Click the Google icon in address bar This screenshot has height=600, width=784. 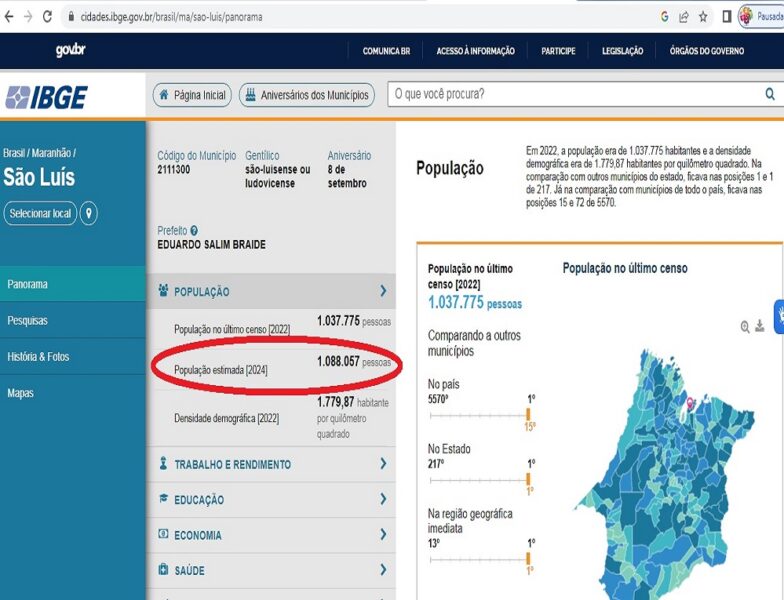[664, 16]
